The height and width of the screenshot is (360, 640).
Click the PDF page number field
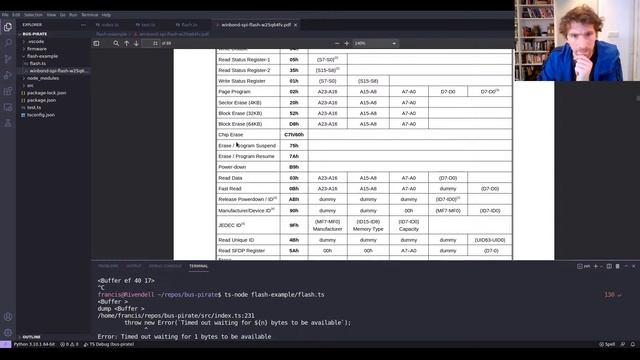click(x=151, y=43)
